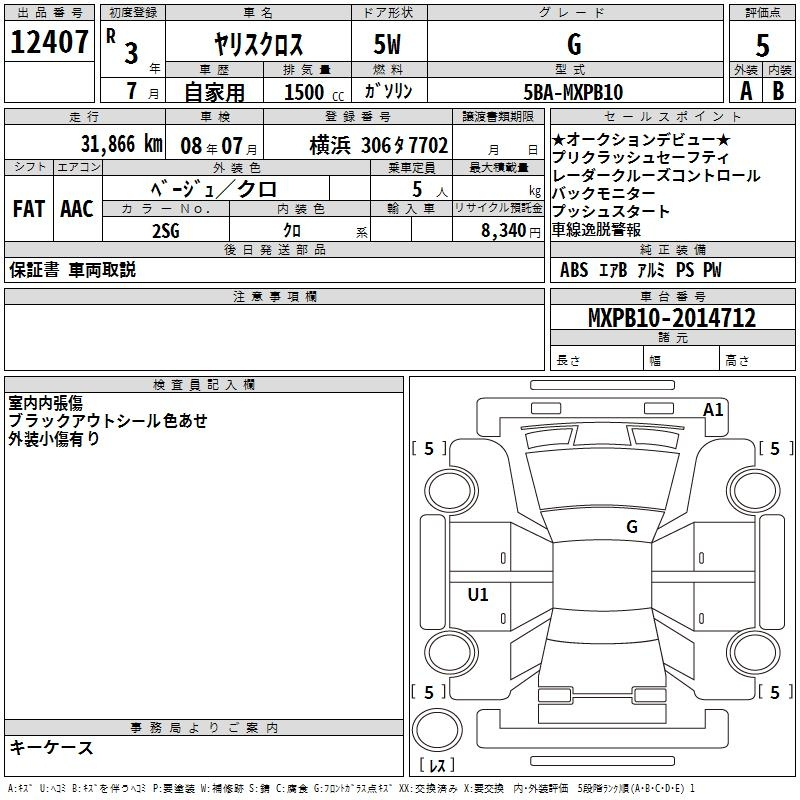The width and height of the screenshot is (800, 800).
Task: Click fuel type ガソリン
Action: (x=388, y=91)
